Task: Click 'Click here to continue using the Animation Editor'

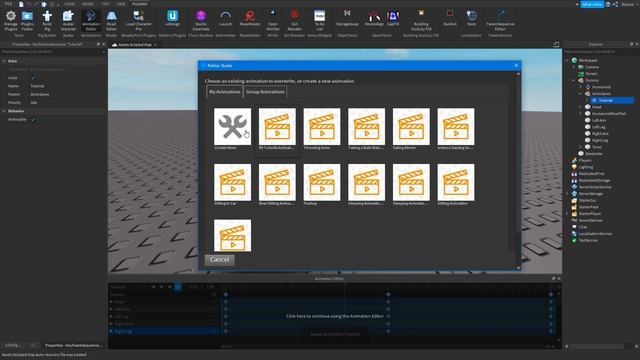Action: [335, 316]
